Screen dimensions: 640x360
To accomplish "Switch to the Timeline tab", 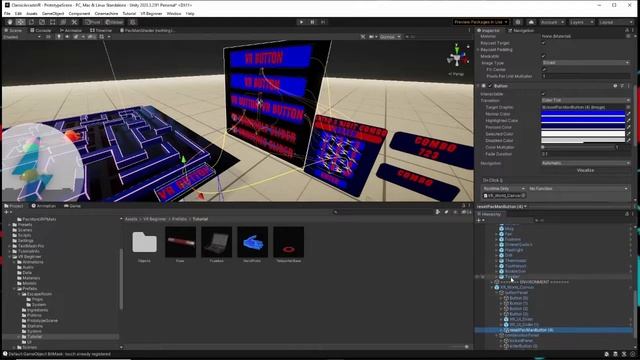I will click(x=101, y=30).
